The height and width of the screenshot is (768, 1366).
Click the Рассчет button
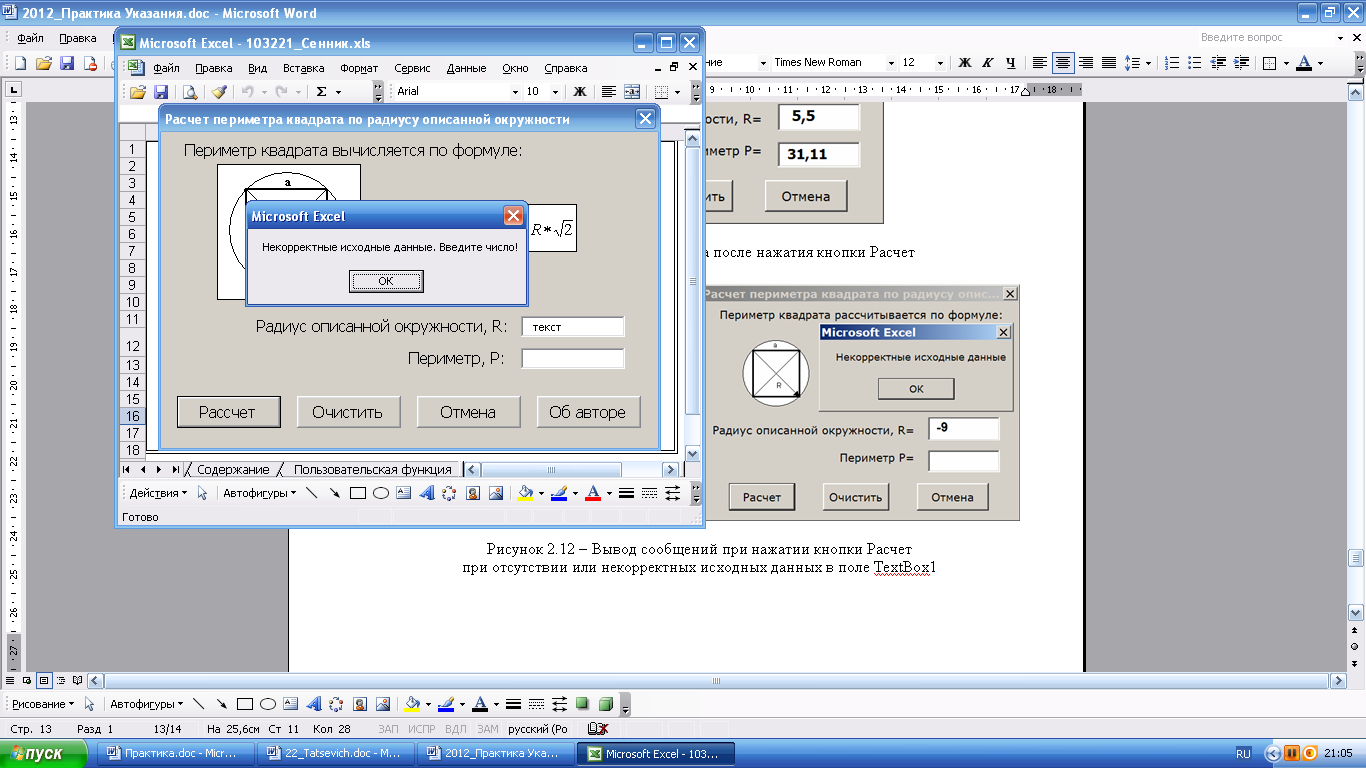(228, 412)
